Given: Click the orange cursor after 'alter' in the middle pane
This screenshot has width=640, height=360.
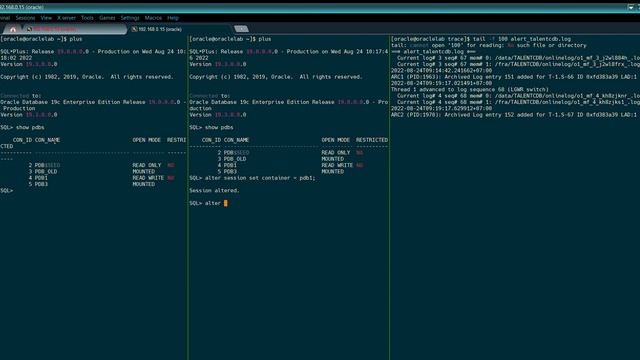Looking at the screenshot, I should coord(226,203).
